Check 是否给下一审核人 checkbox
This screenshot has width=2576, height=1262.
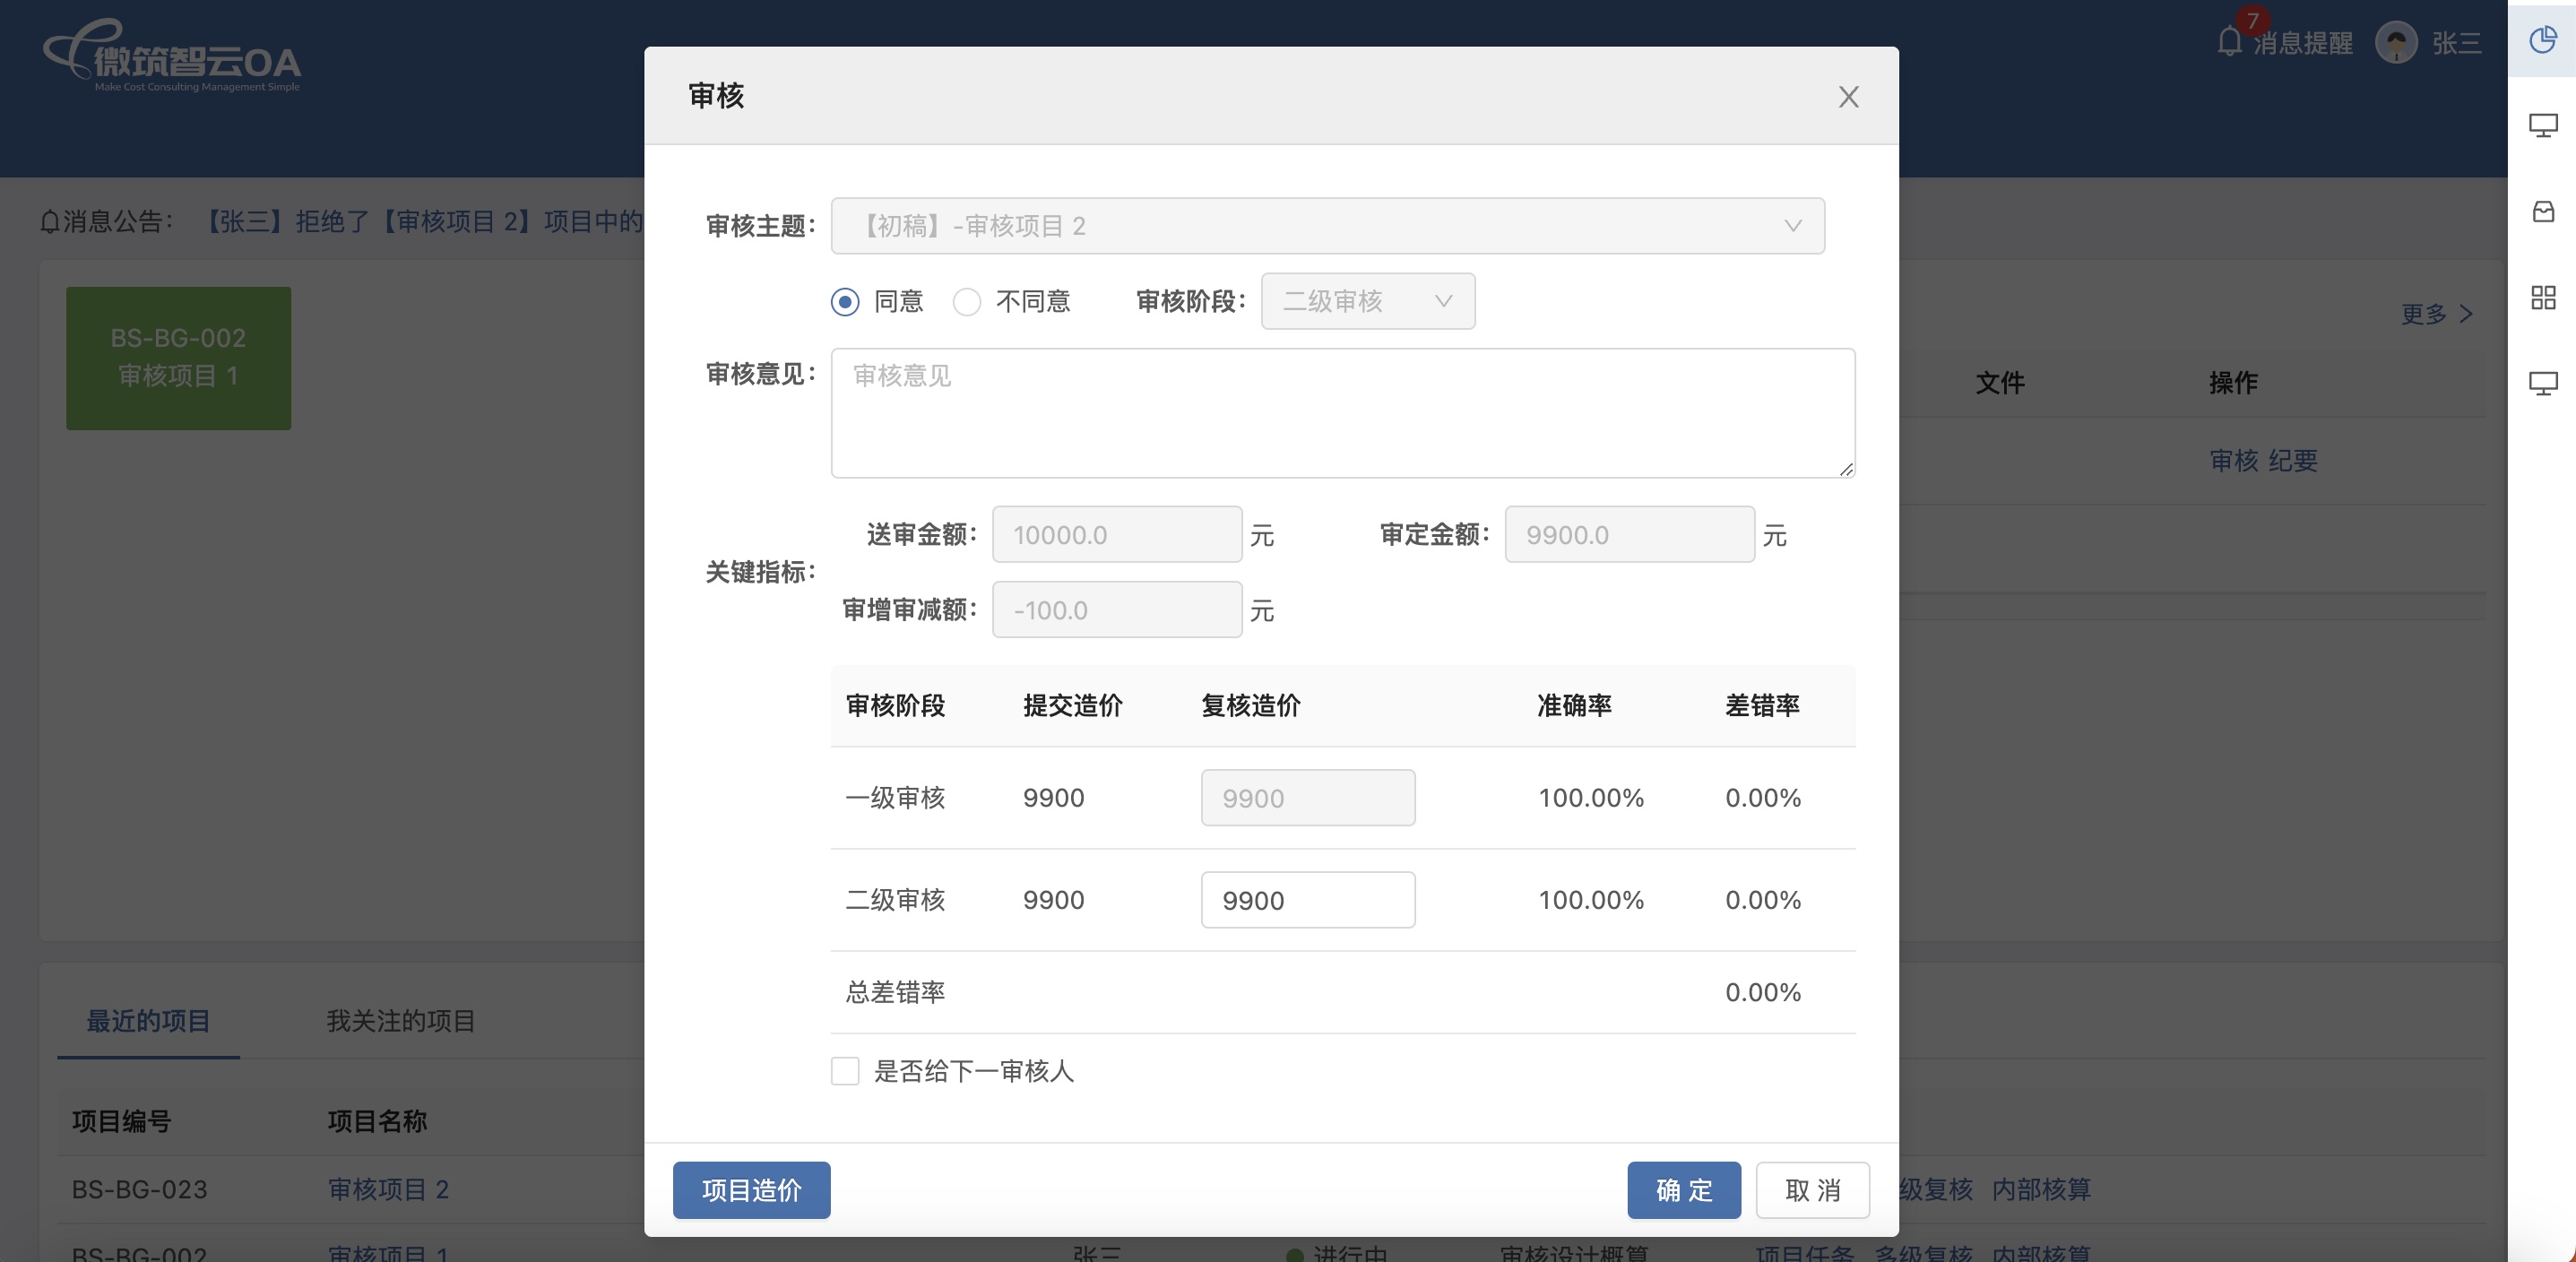click(845, 1071)
